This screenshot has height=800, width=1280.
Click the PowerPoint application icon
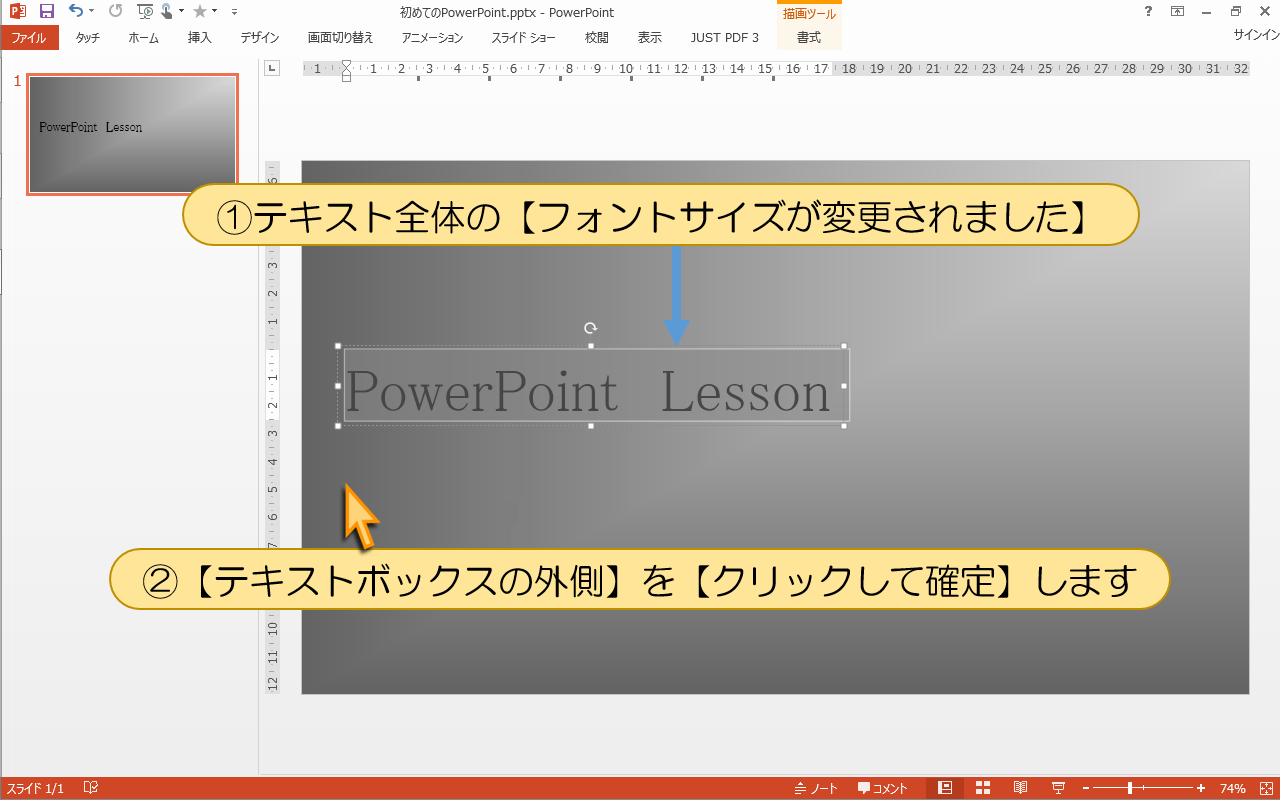click(17, 12)
